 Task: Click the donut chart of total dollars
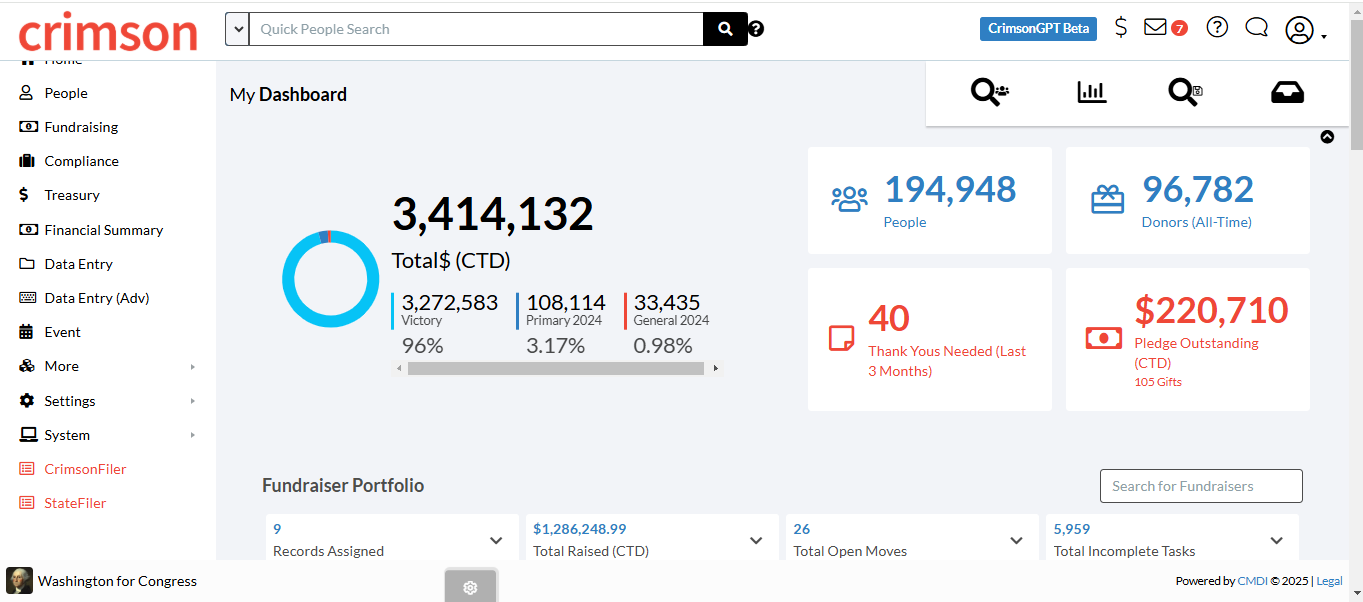coord(330,279)
